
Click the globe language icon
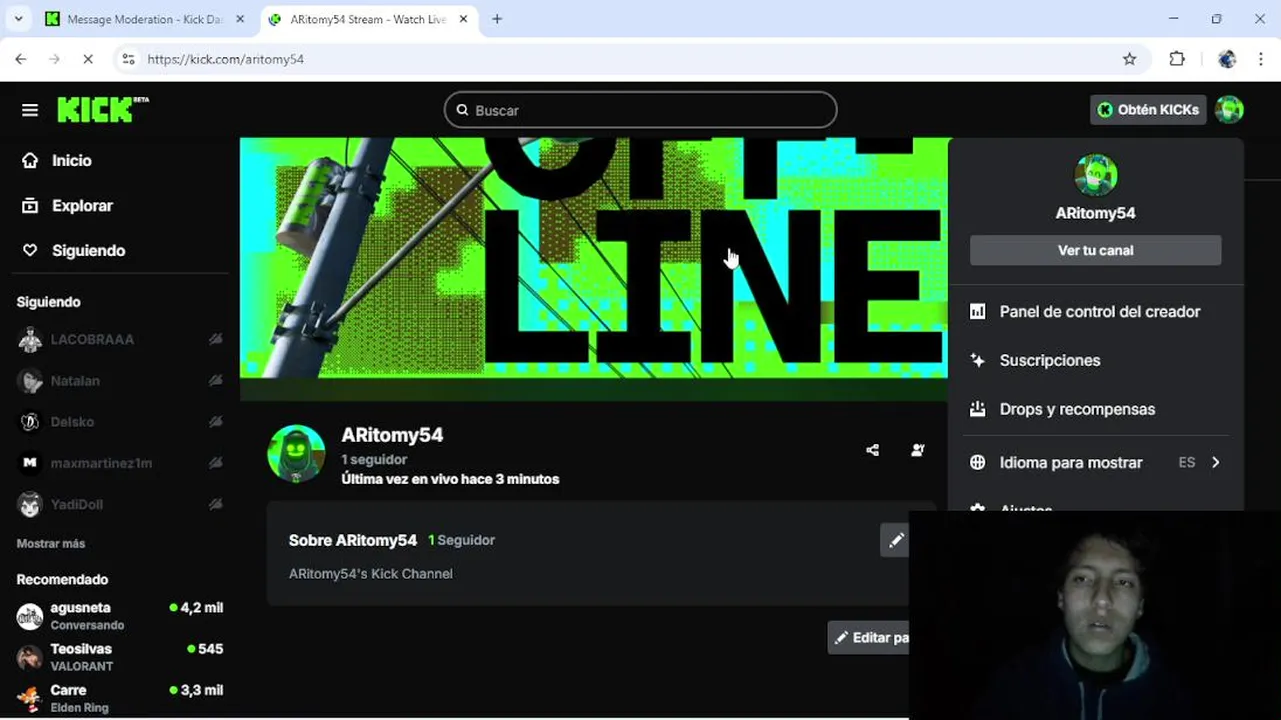[x=978, y=462]
